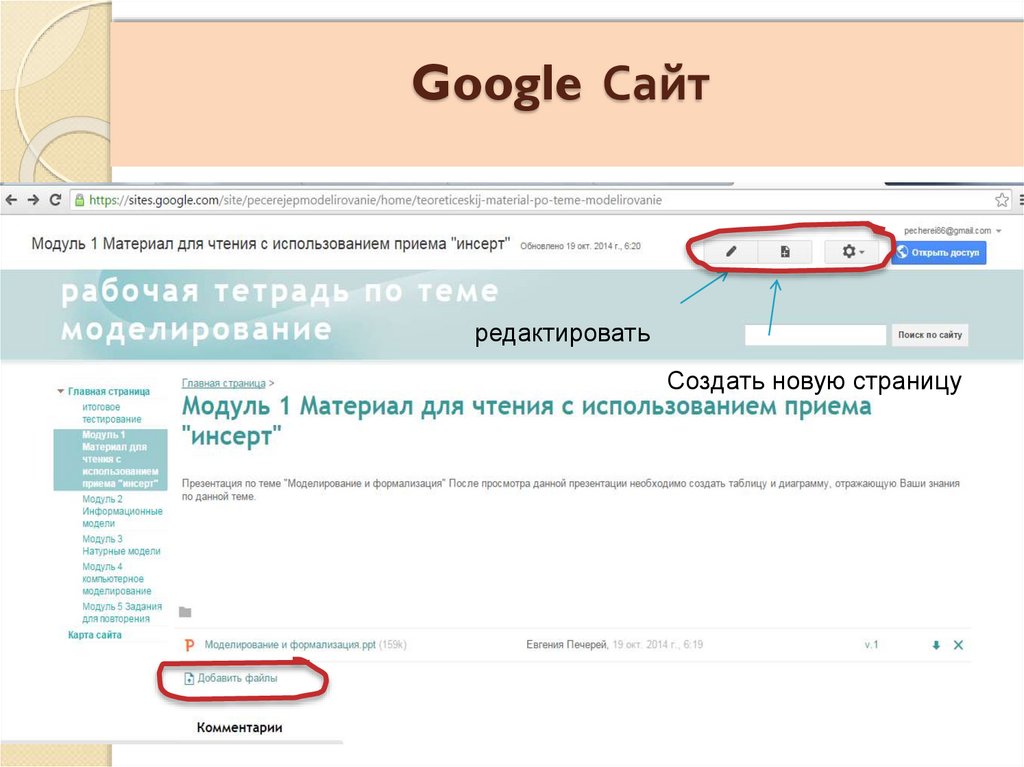Image resolution: width=1024 pixels, height=767 pixels.
Task: Click the site search input field
Action: pos(815,335)
